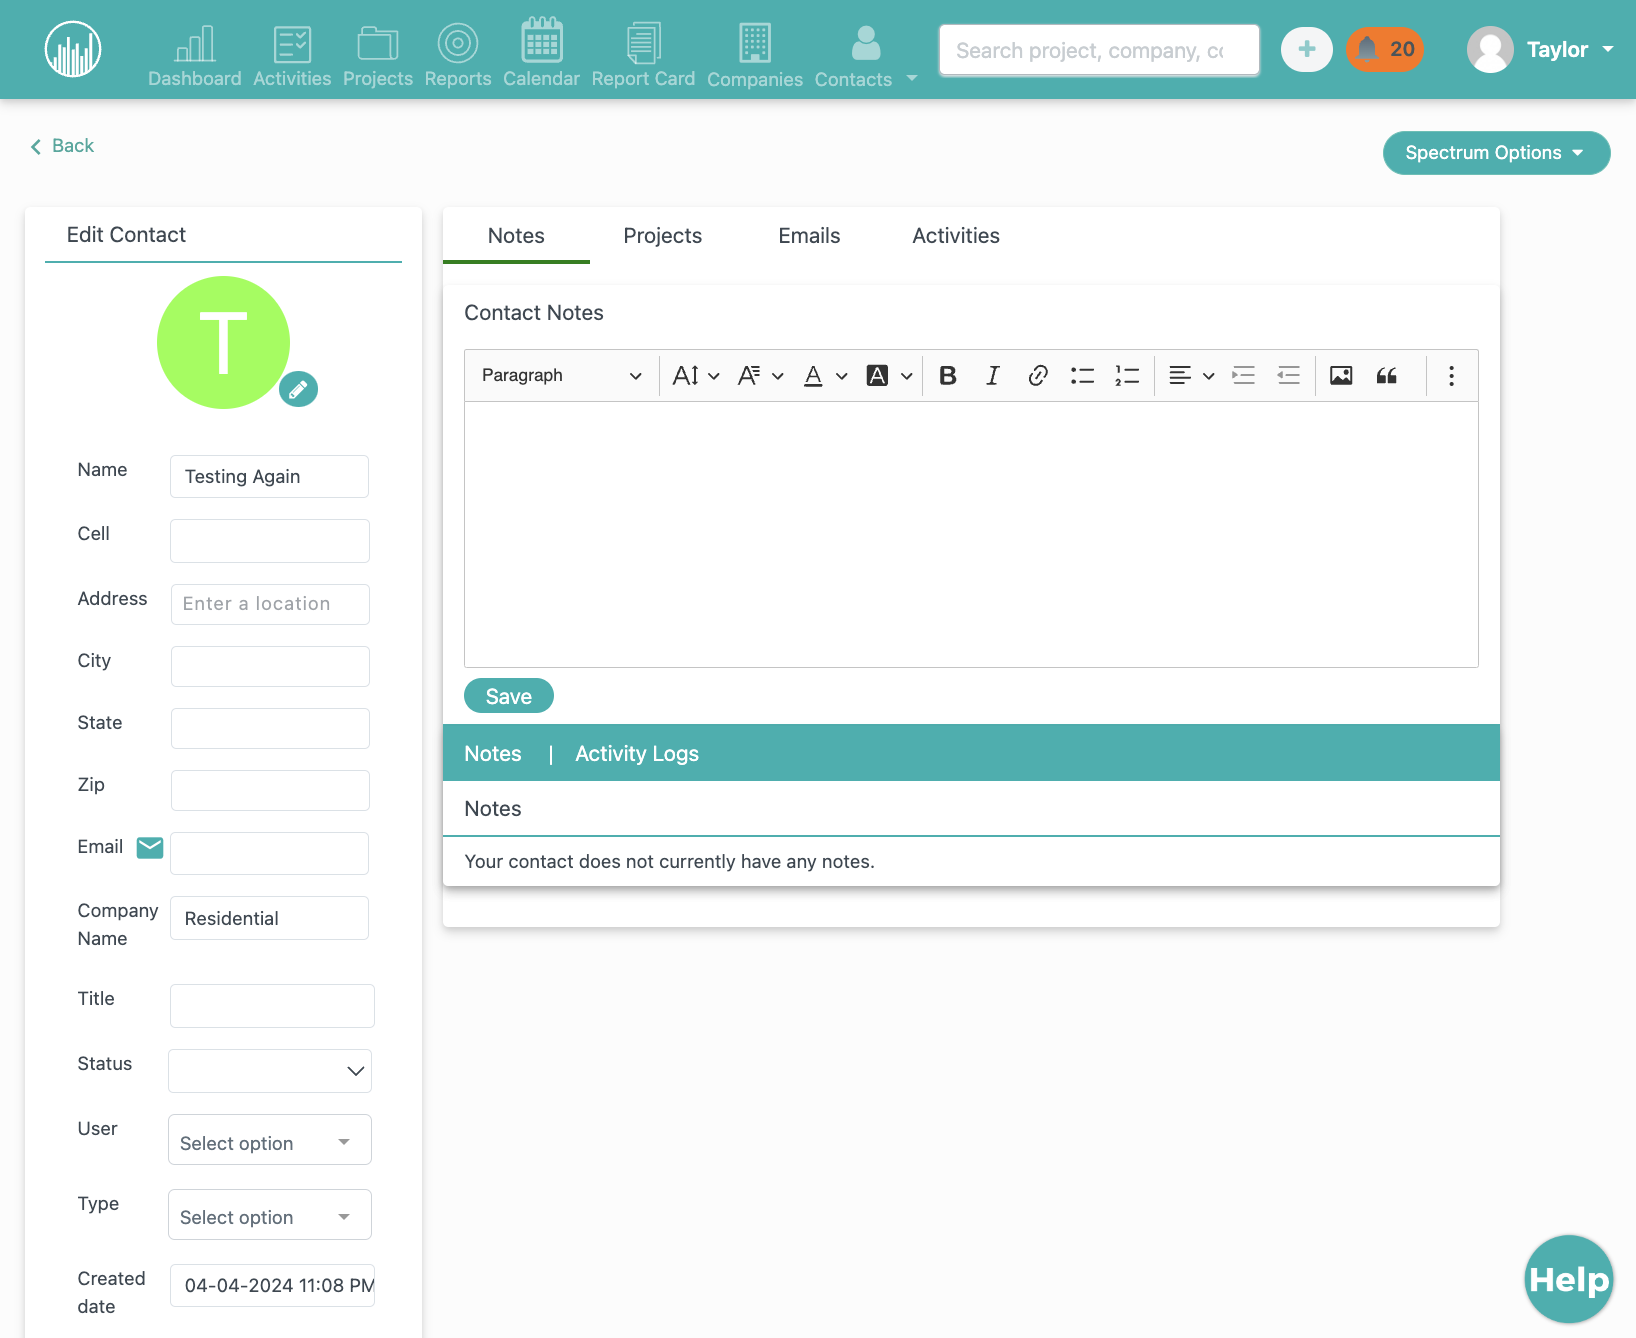Click the Address enter a location field

coord(270,604)
